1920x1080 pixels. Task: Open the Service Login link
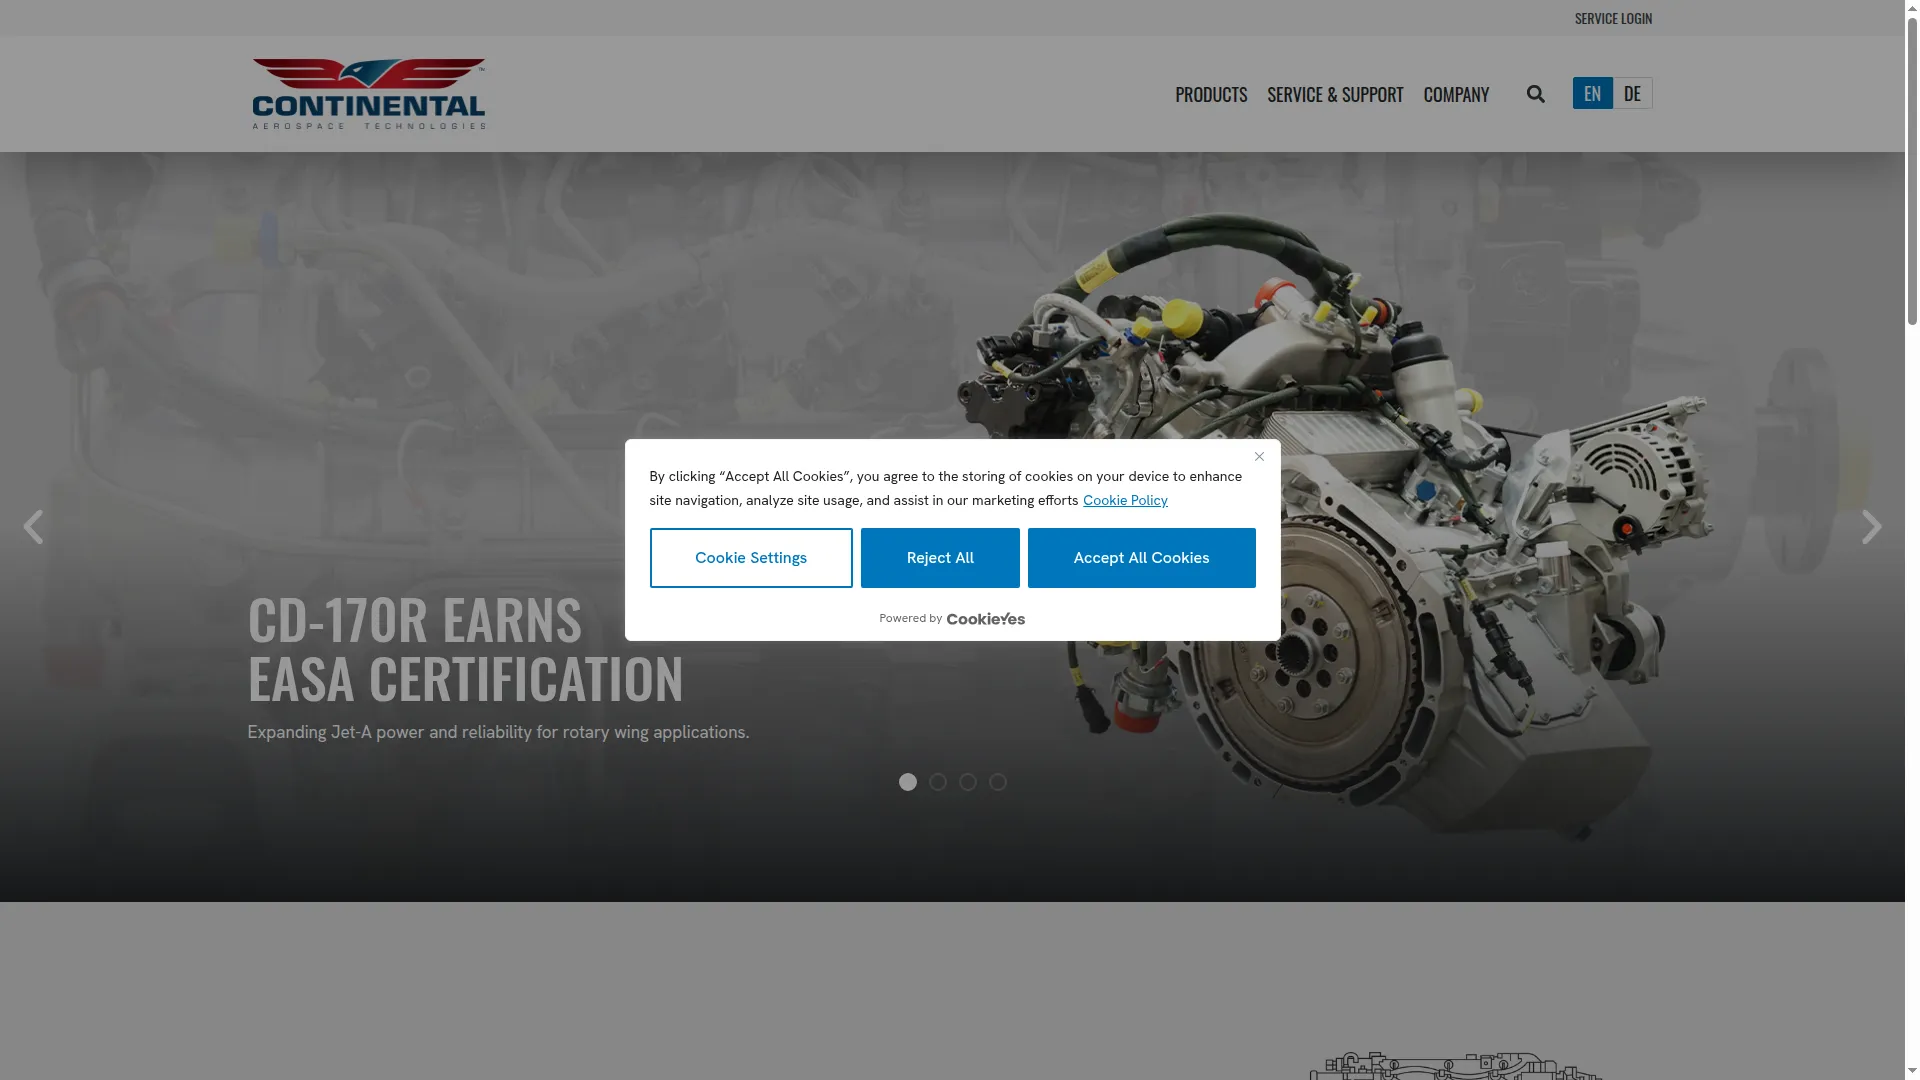(1613, 18)
